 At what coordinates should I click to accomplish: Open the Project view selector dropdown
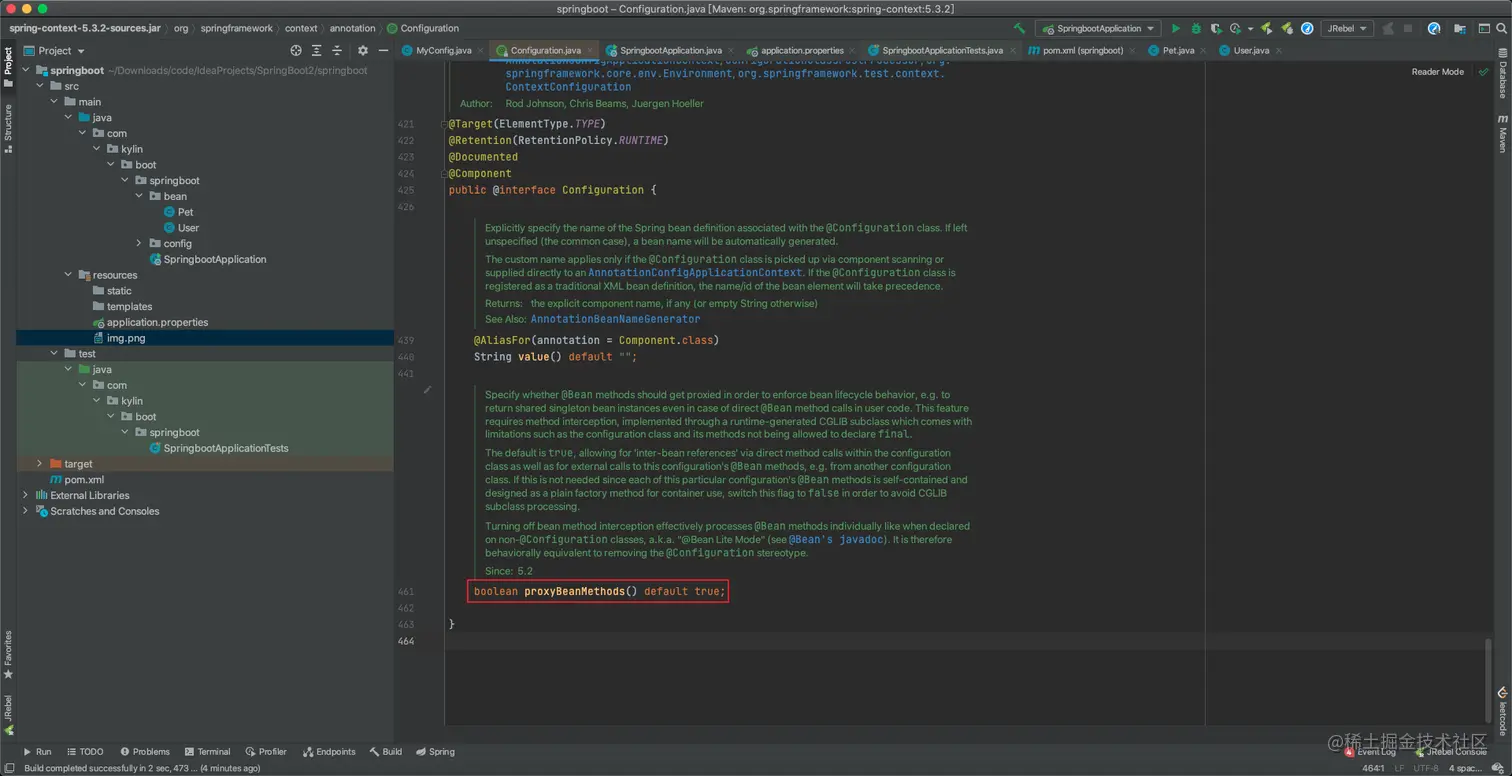[54, 50]
